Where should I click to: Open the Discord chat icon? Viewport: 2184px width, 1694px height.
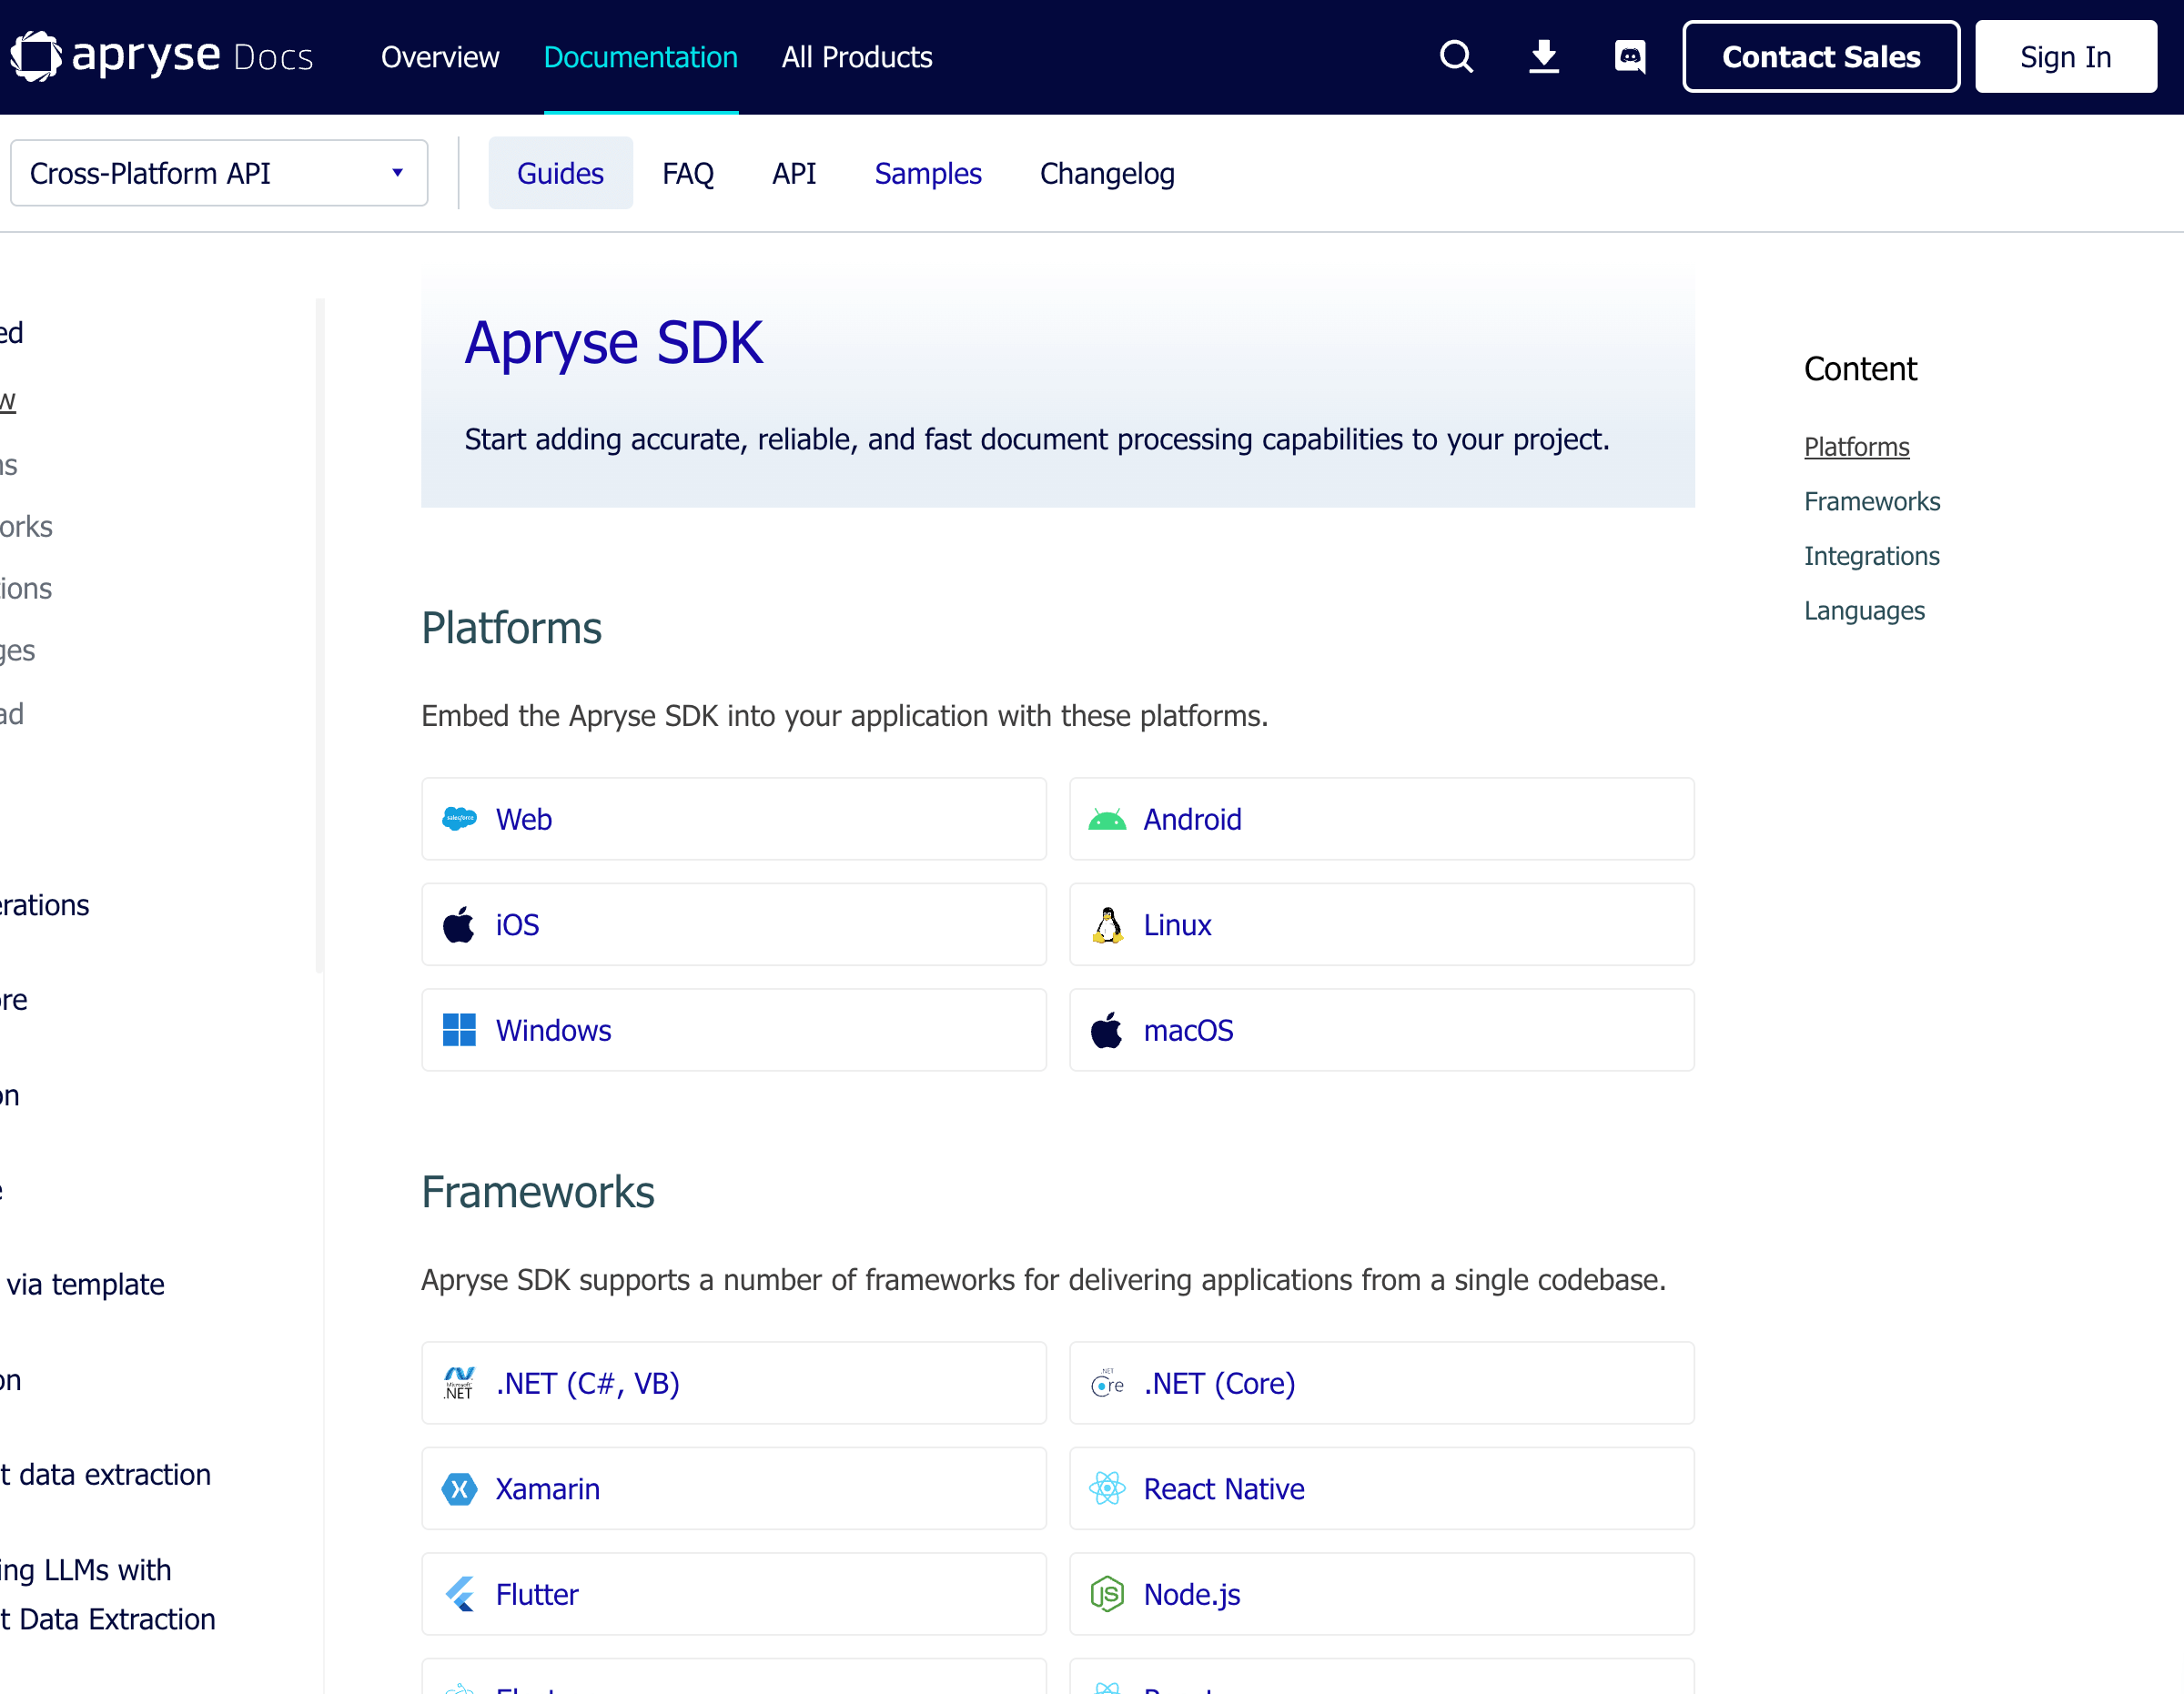[1630, 57]
